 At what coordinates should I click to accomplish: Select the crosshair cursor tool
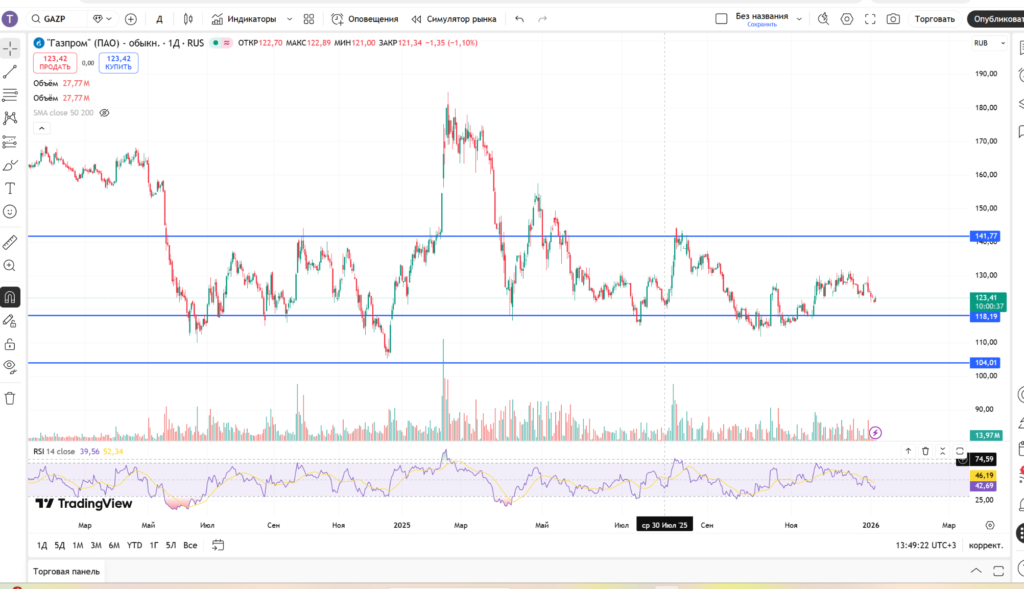(10, 48)
